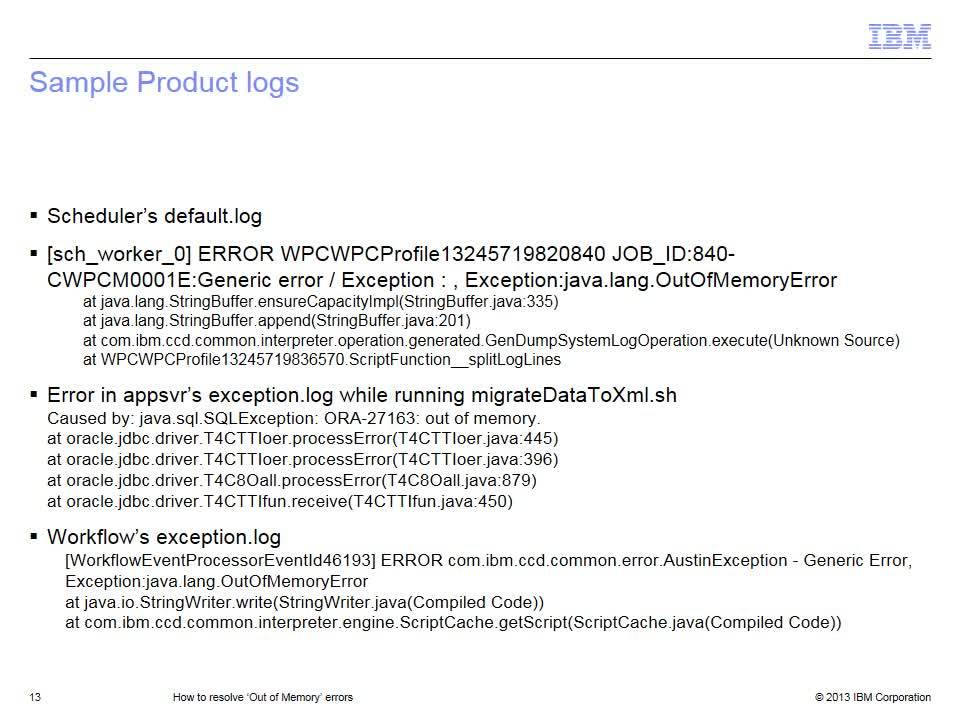The width and height of the screenshot is (960, 720).
Task: Click the bullet before appsvr's exception.log error
Action: pyautogui.click(x=34, y=394)
